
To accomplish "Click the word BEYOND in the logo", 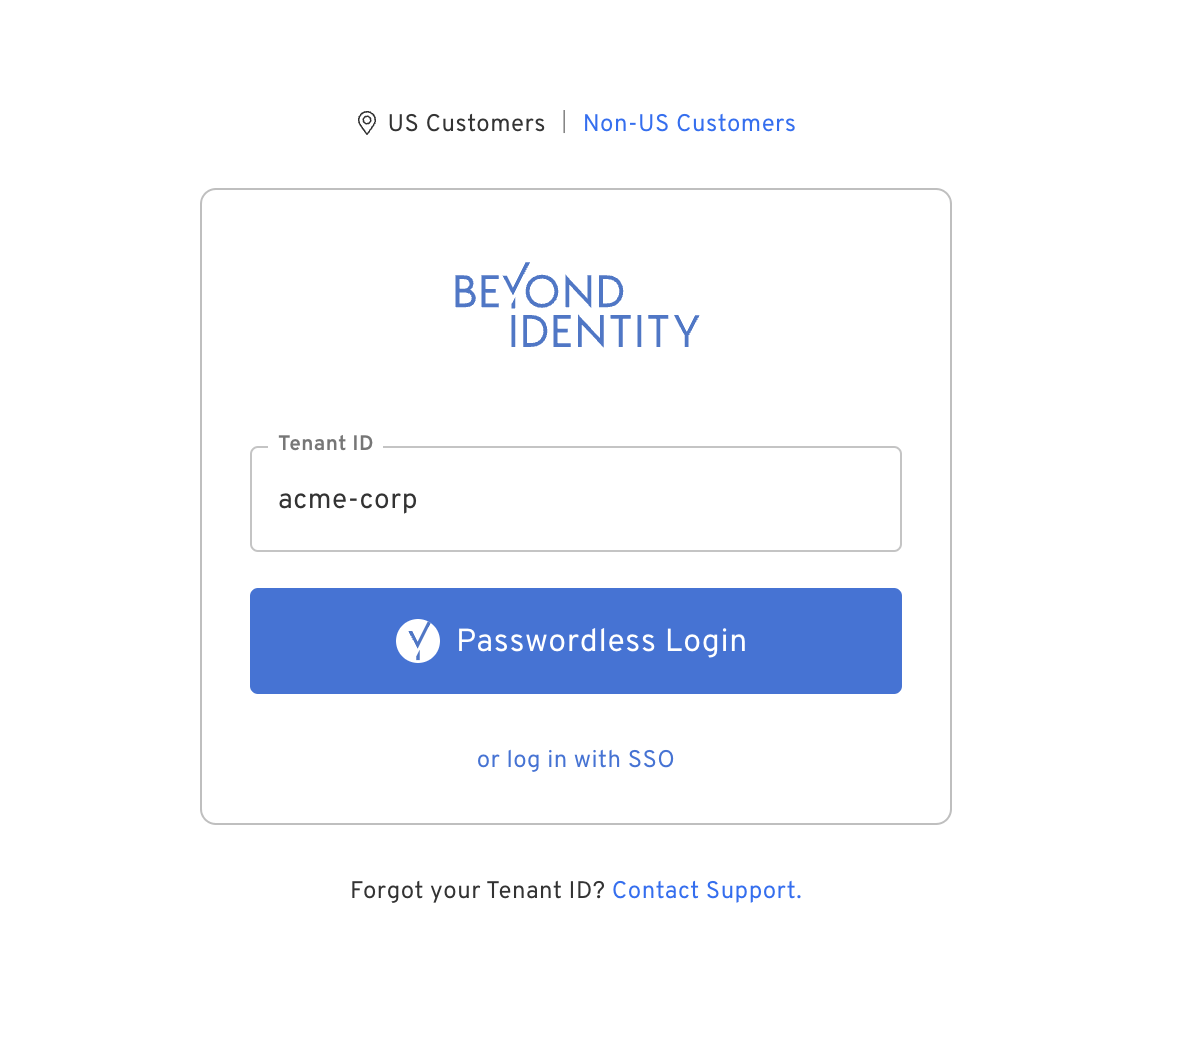I will point(538,291).
